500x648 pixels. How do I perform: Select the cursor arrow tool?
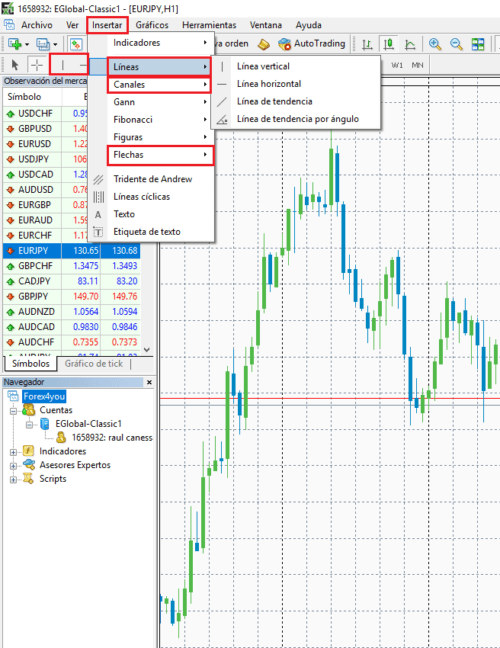pyautogui.click(x=15, y=65)
